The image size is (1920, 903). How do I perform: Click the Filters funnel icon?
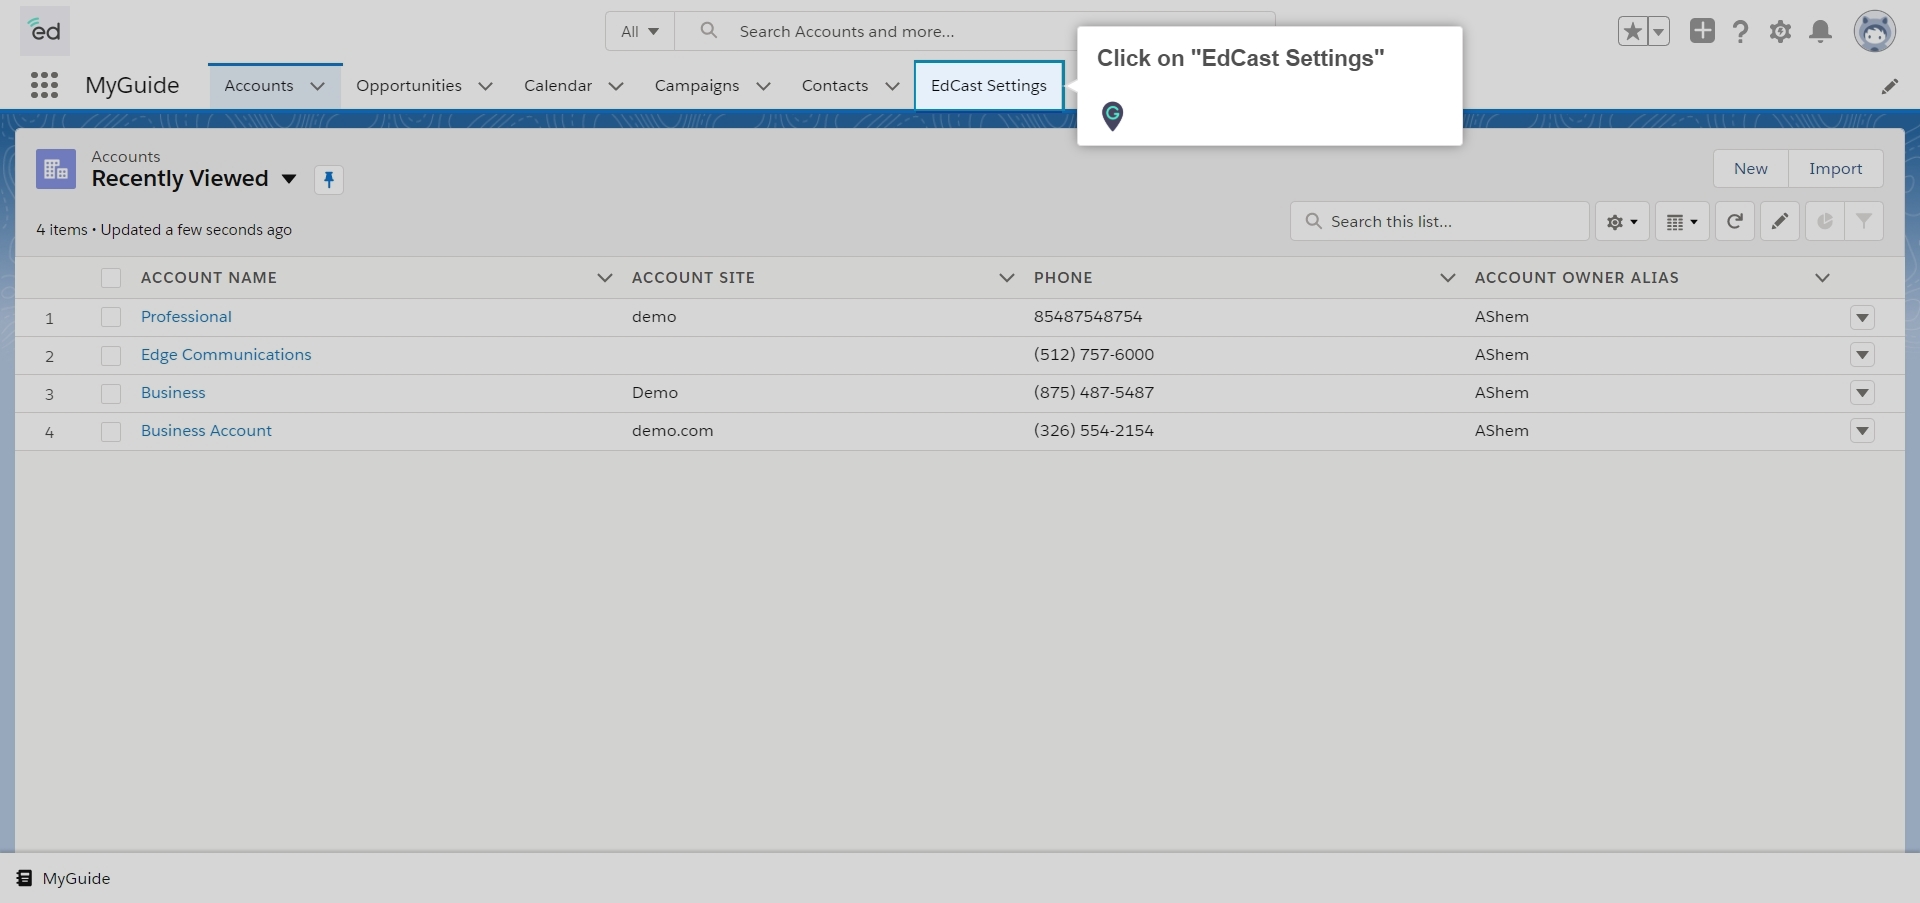pyautogui.click(x=1864, y=222)
